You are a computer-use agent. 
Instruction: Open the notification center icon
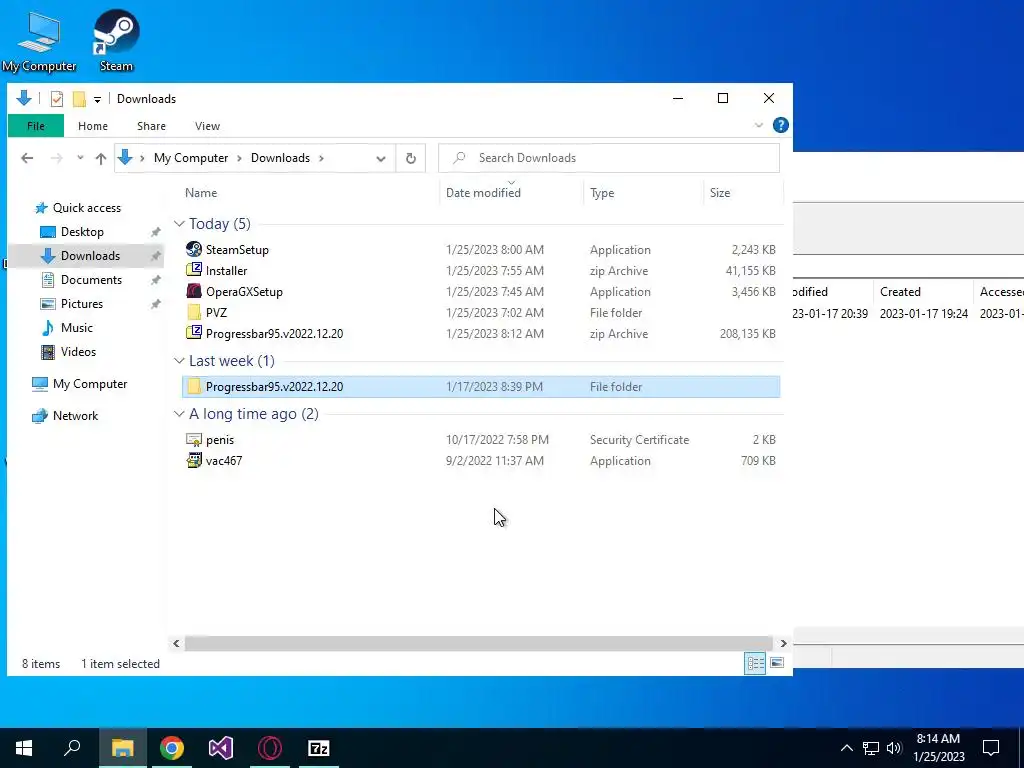(991, 748)
